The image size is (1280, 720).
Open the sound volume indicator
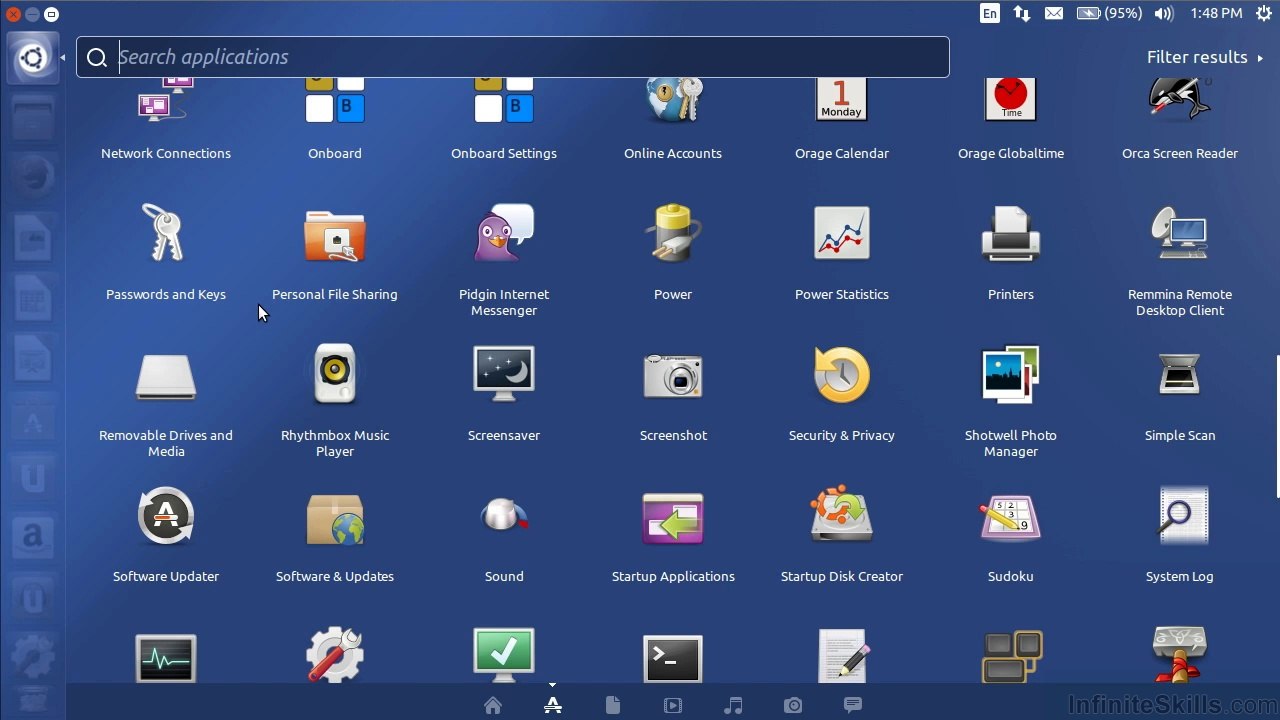pyautogui.click(x=1164, y=13)
